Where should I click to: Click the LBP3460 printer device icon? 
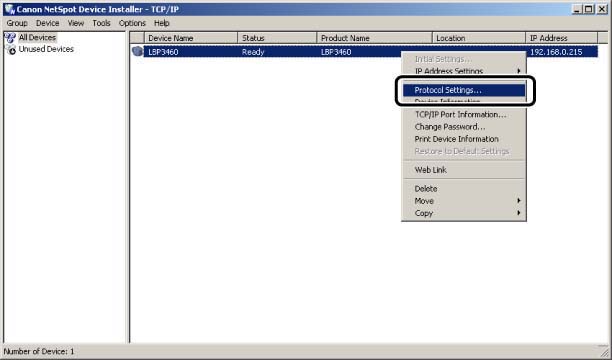pos(137,51)
